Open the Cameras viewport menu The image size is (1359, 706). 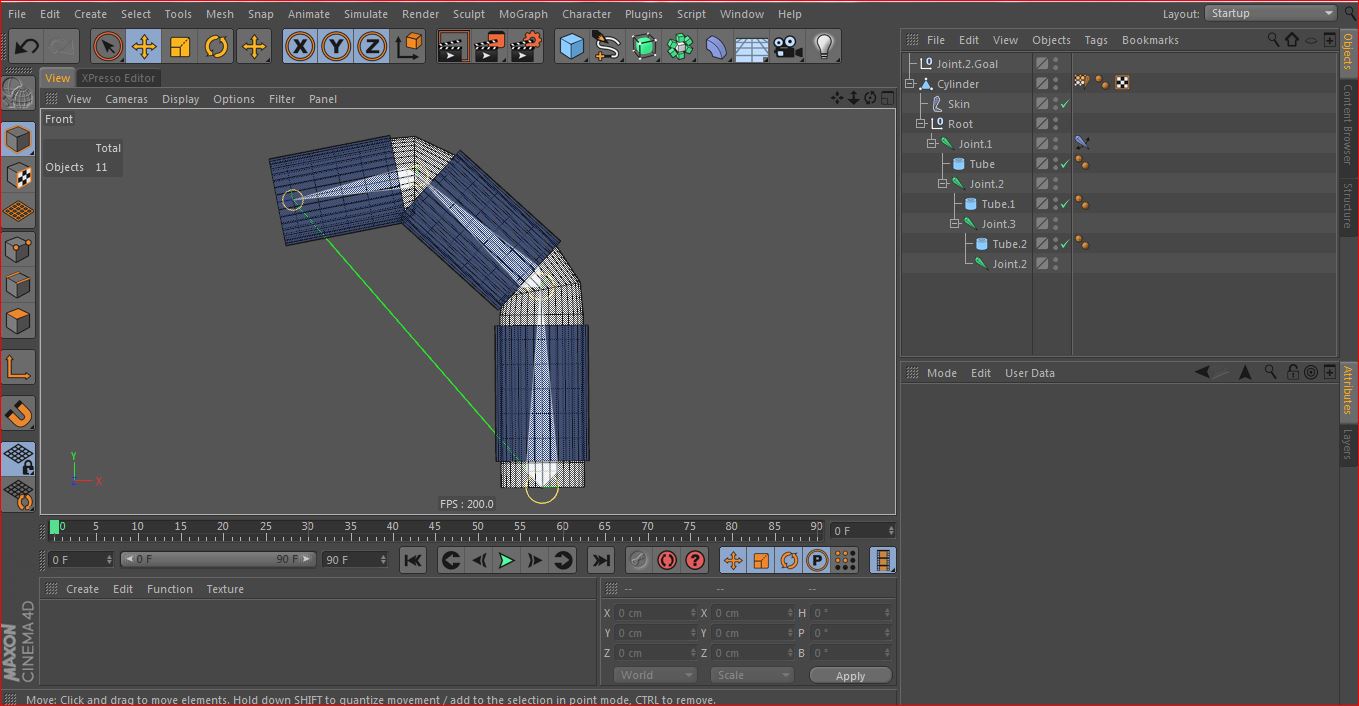[126, 99]
